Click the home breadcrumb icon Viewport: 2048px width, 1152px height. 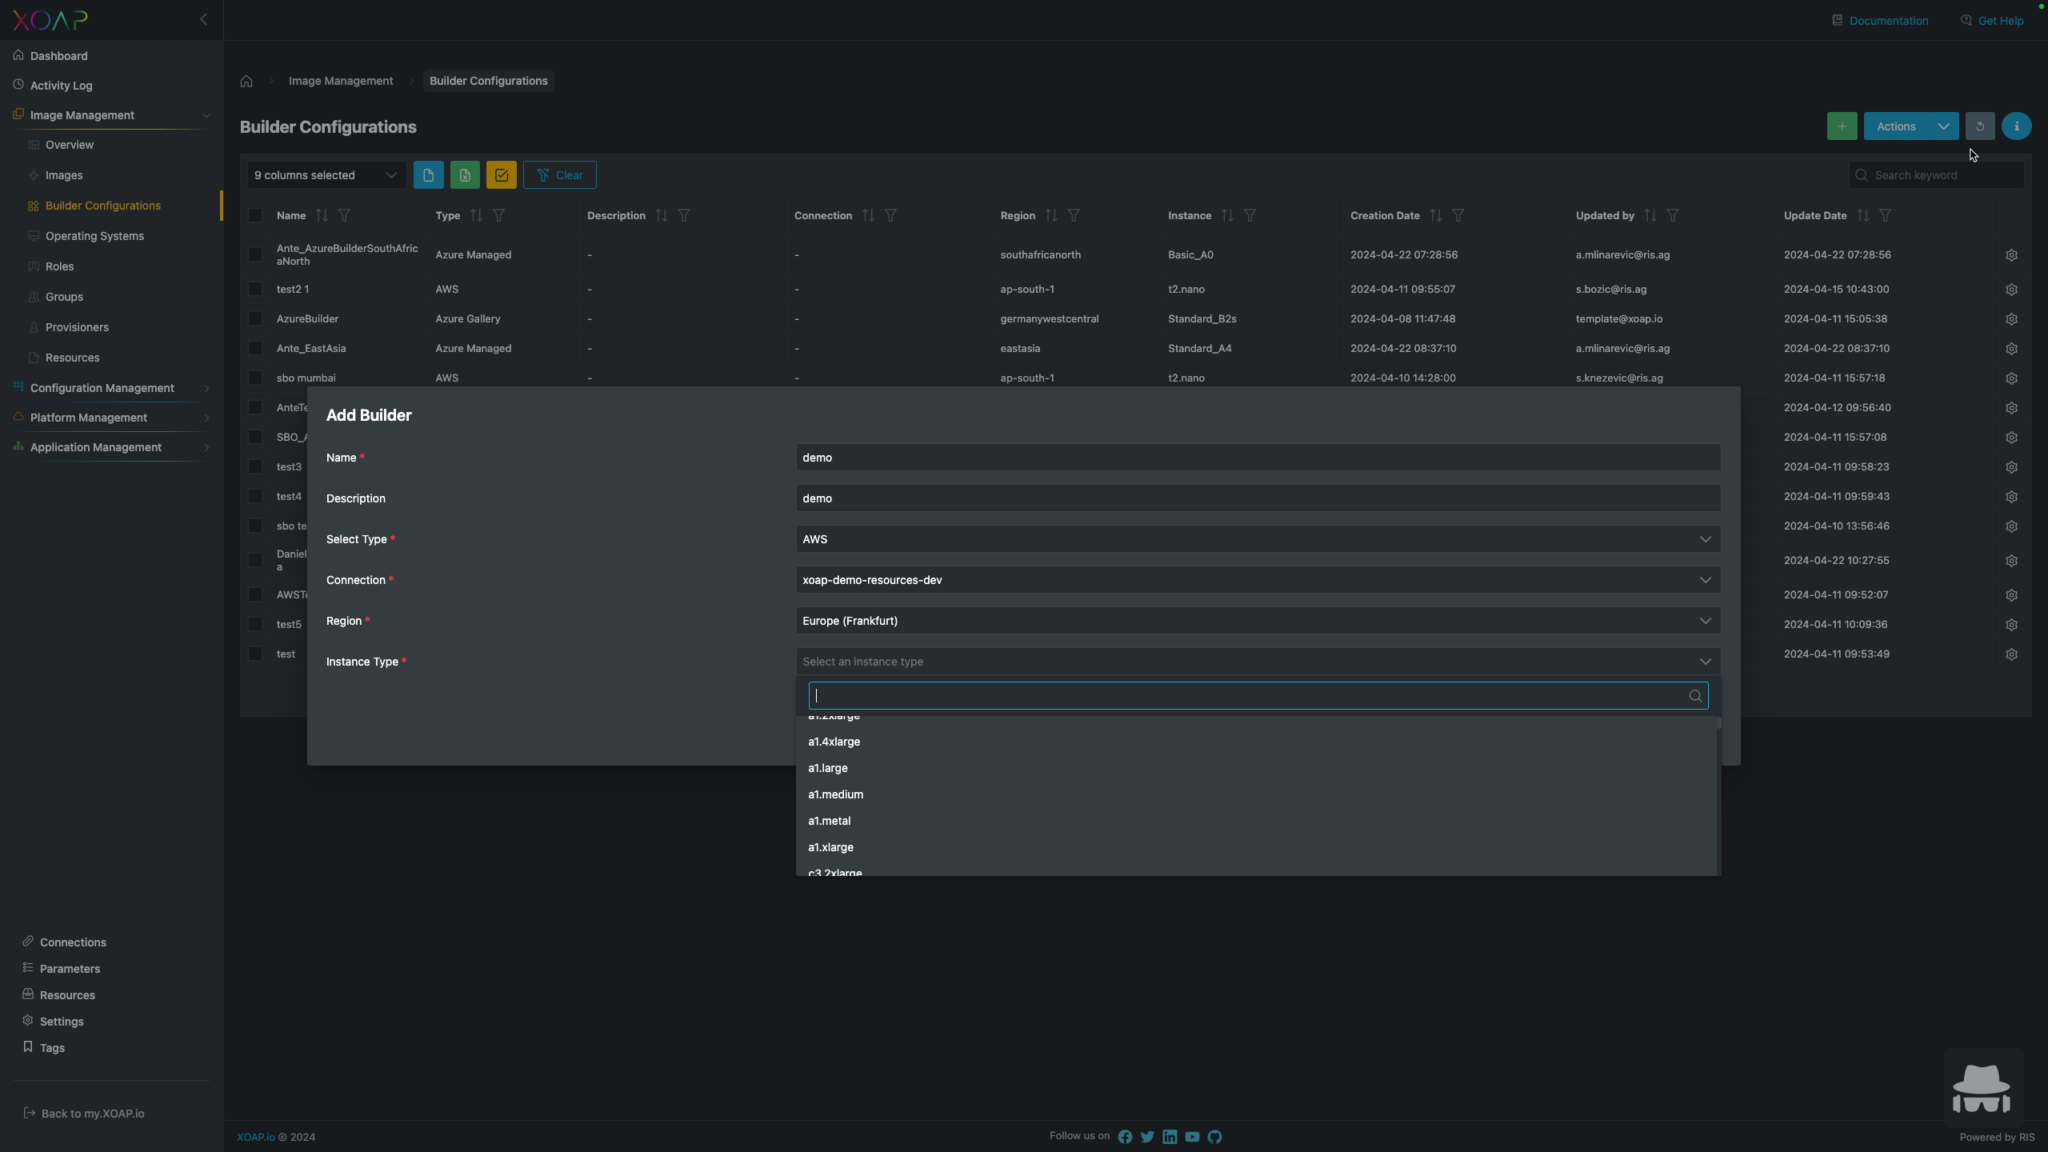pos(246,81)
